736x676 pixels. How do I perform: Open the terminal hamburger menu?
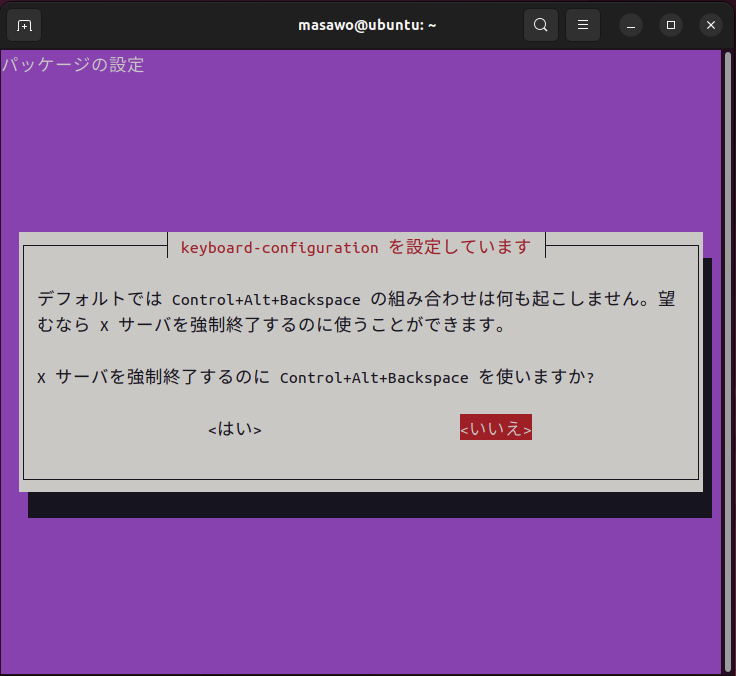pyautogui.click(x=583, y=25)
